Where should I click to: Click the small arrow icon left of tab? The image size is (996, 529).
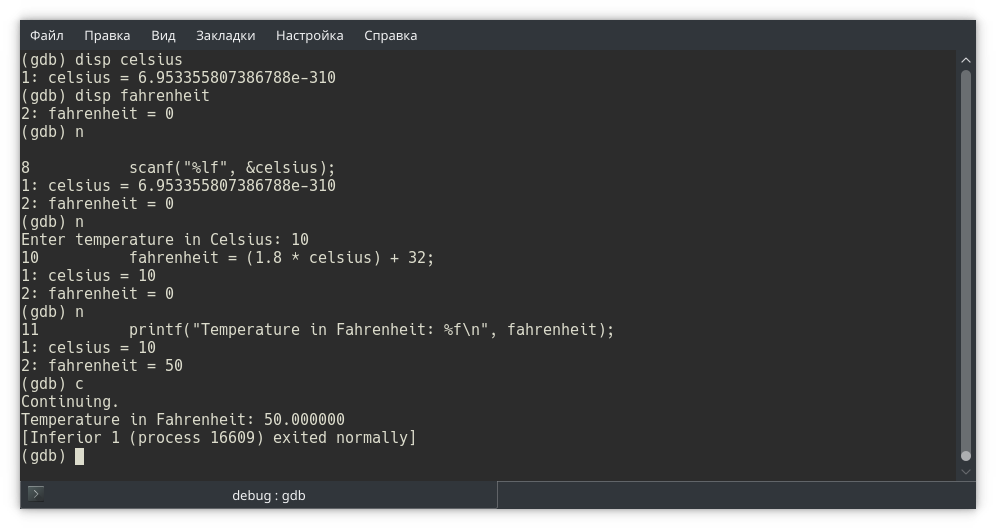tap(36, 493)
